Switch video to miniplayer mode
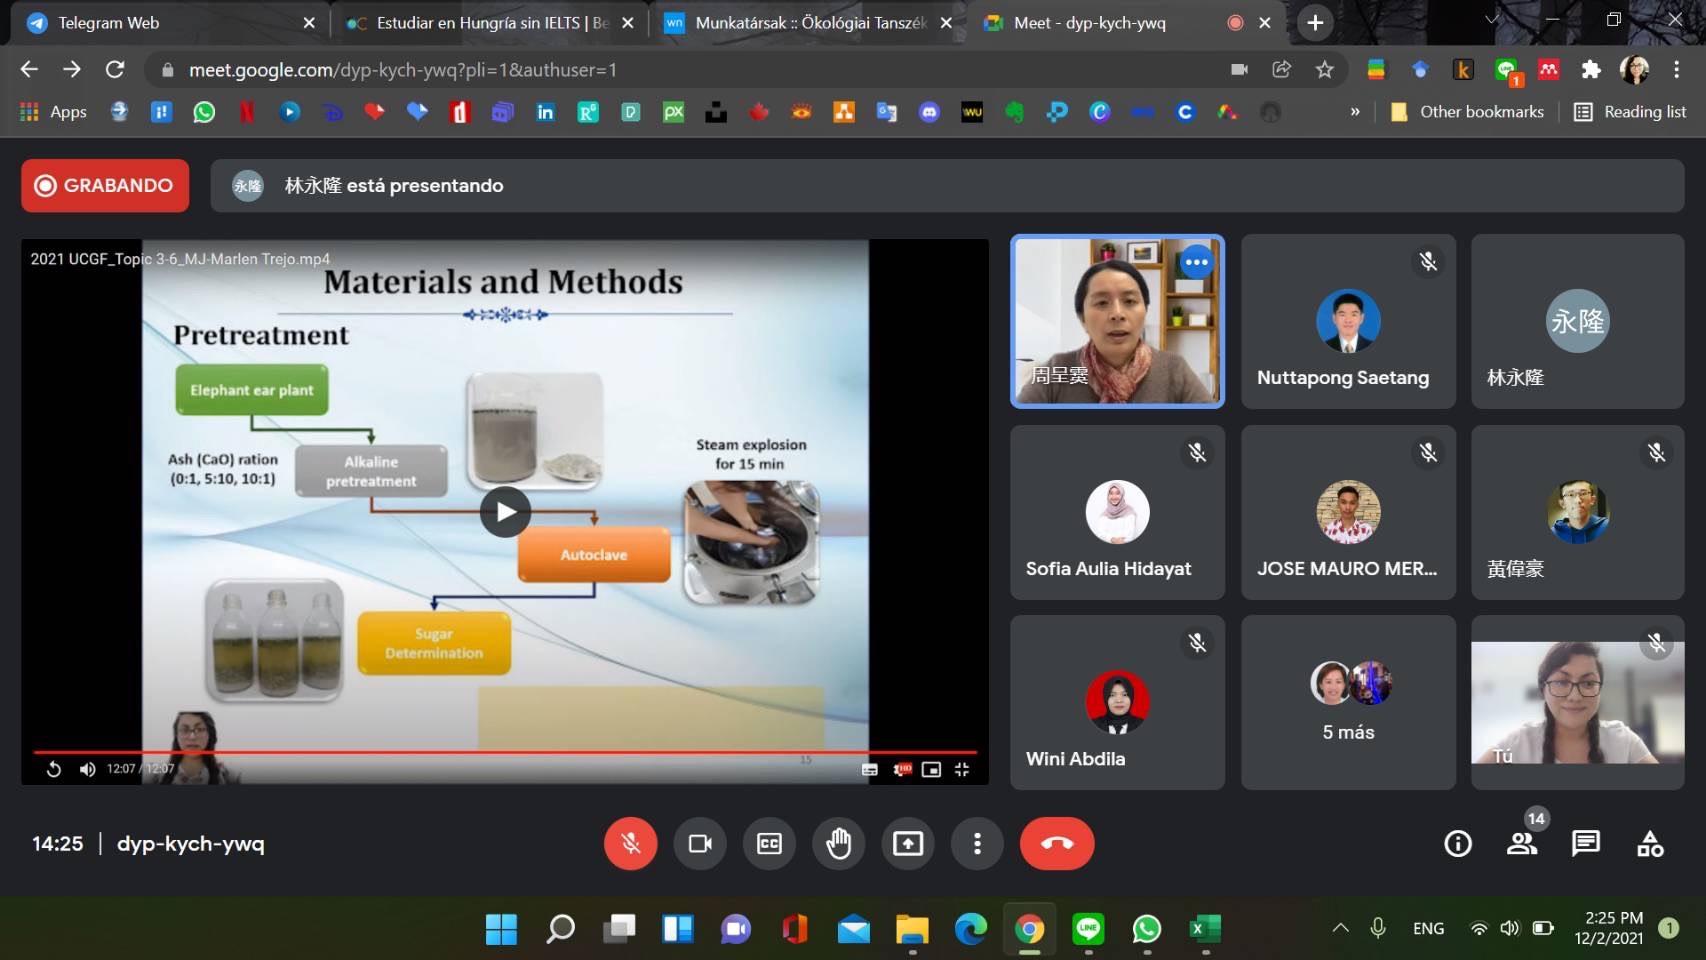The width and height of the screenshot is (1706, 960). click(931, 769)
